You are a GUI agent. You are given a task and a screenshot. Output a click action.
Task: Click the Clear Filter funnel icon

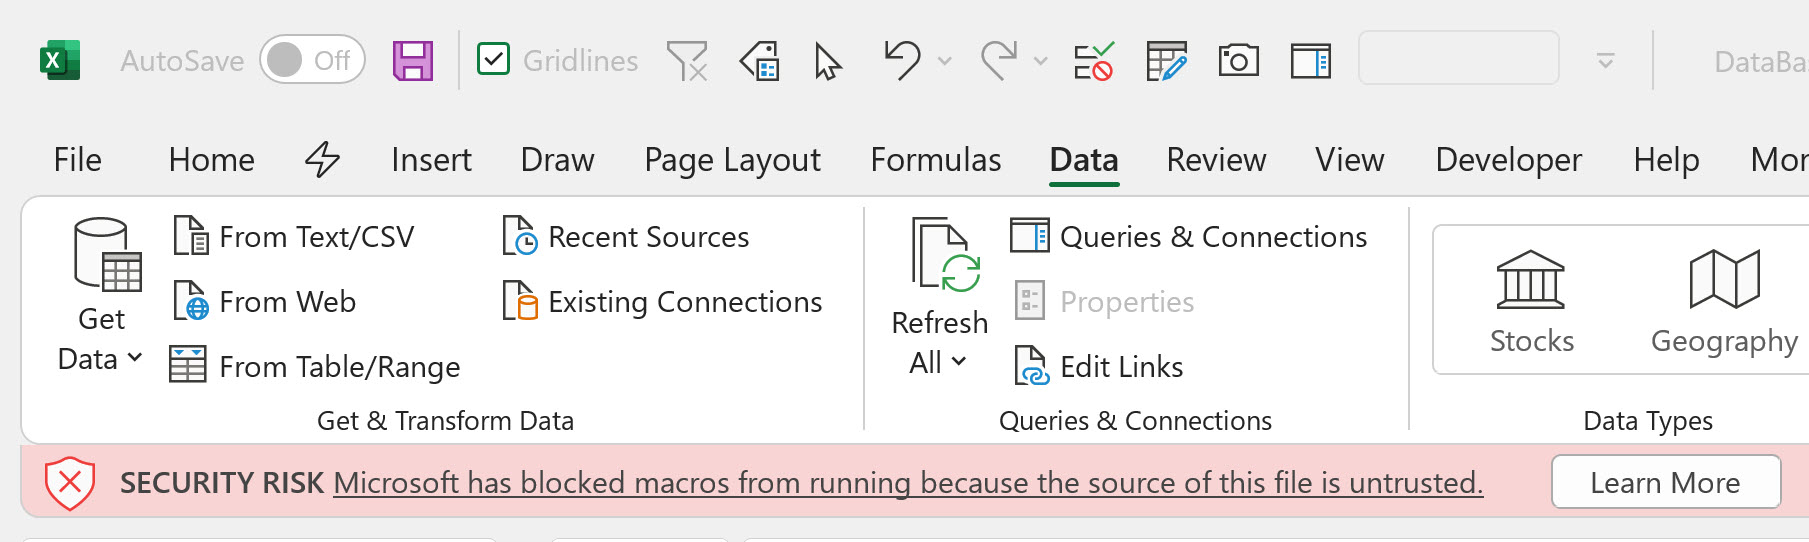point(687,61)
